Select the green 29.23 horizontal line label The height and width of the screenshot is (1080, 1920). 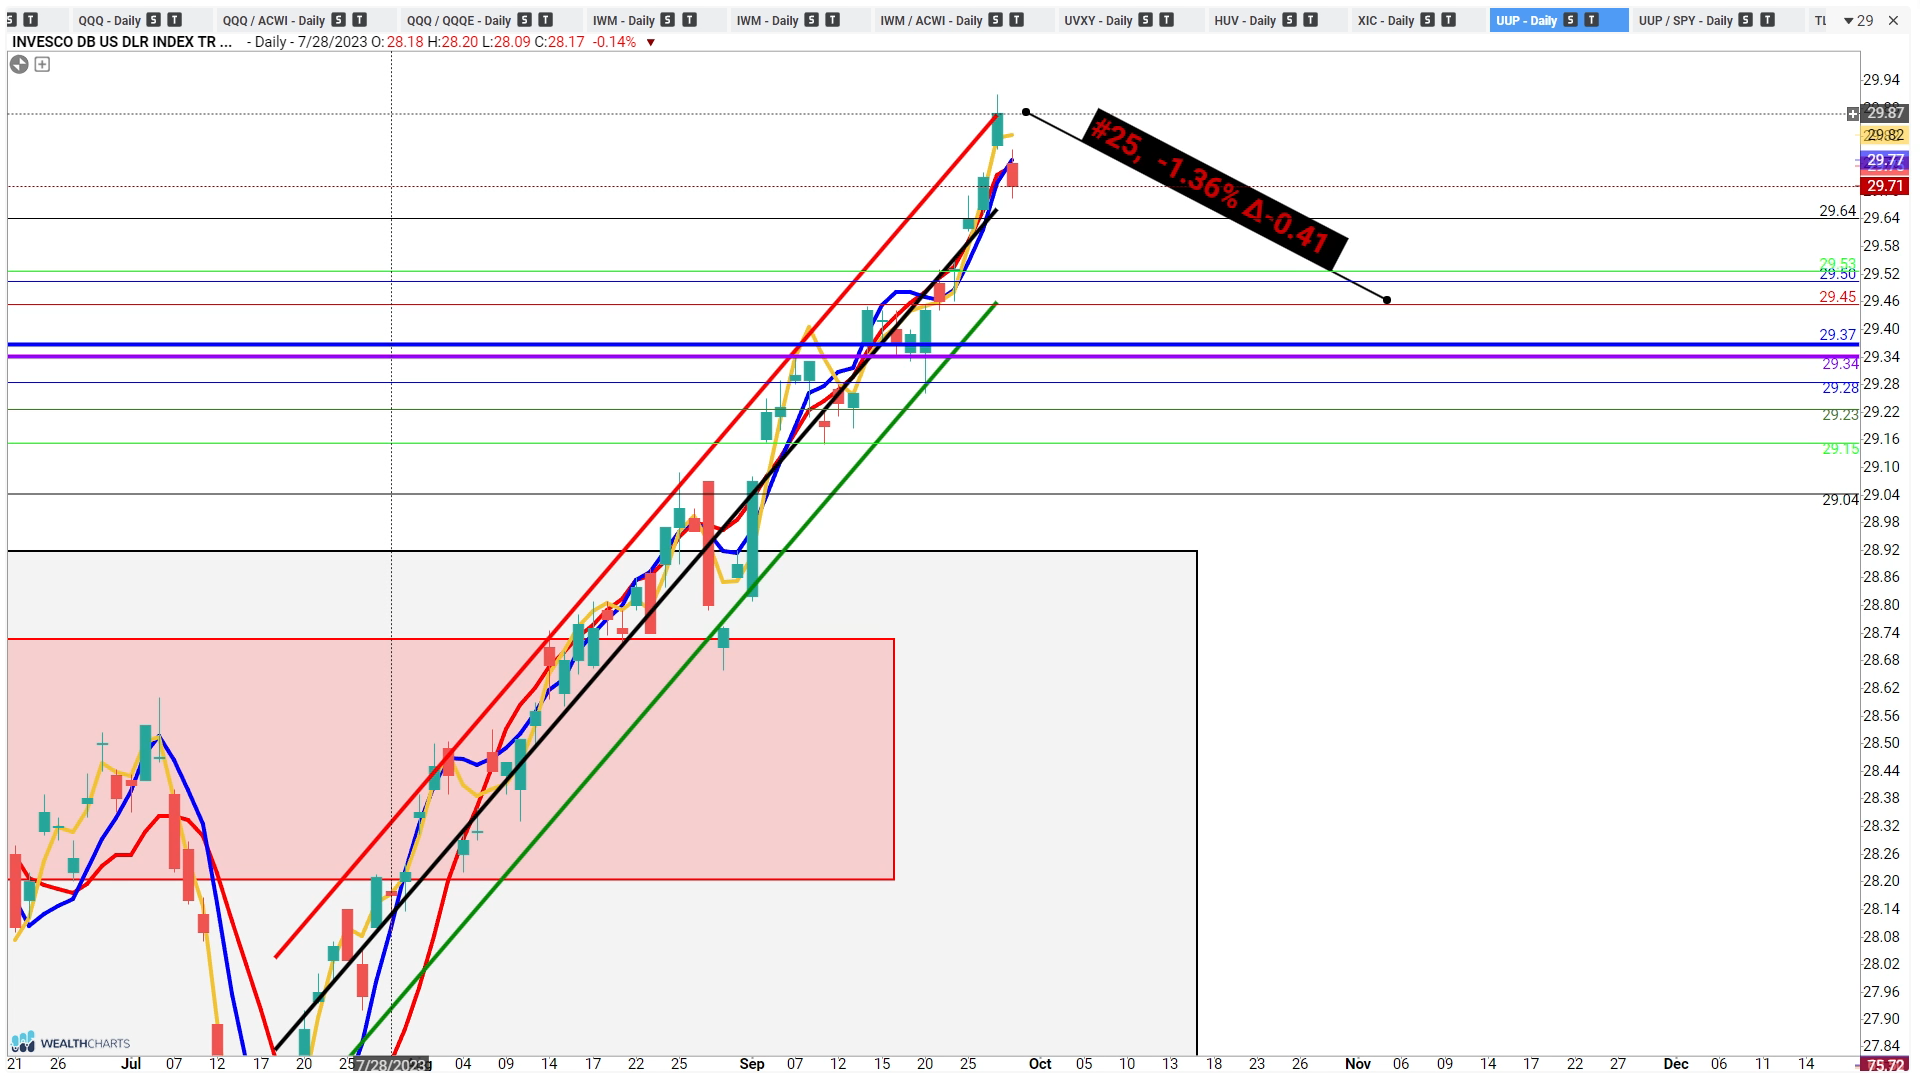pyautogui.click(x=1840, y=415)
